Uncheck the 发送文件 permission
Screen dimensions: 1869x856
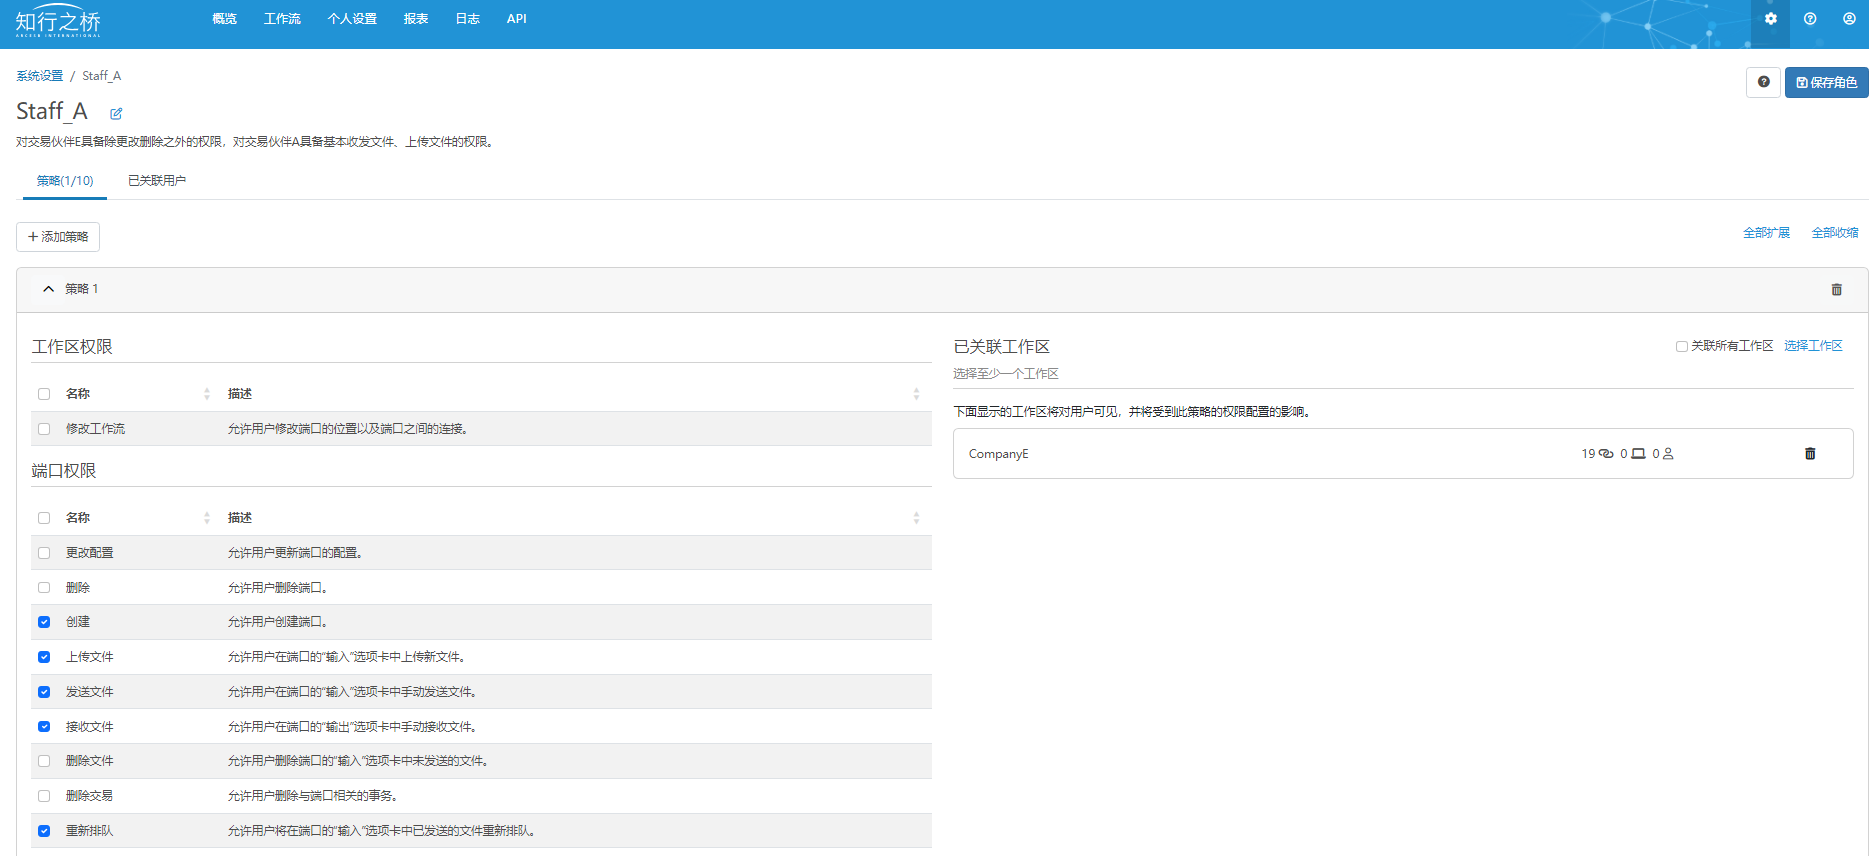[44, 692]
